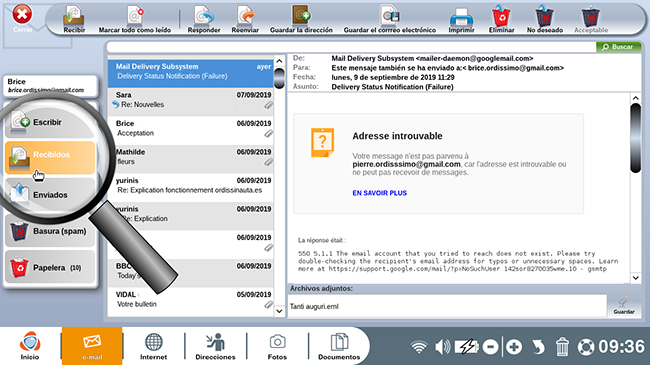Click attachment paperclip on Sara's email
The width and height of the screenshot is (650, 365).
click(x=269, y=105)
